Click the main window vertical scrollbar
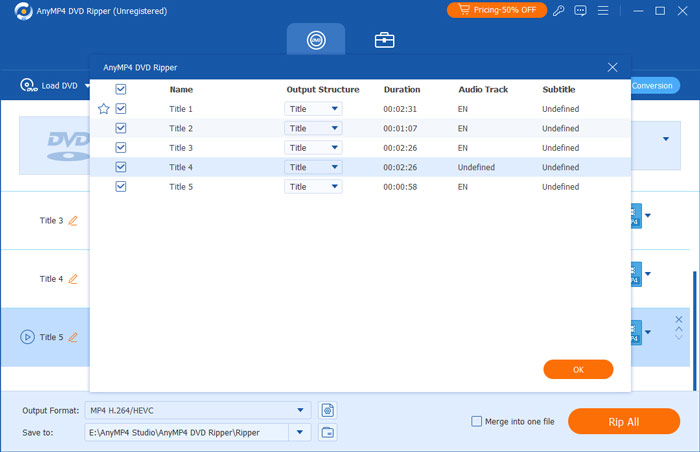 click(694, 331)
